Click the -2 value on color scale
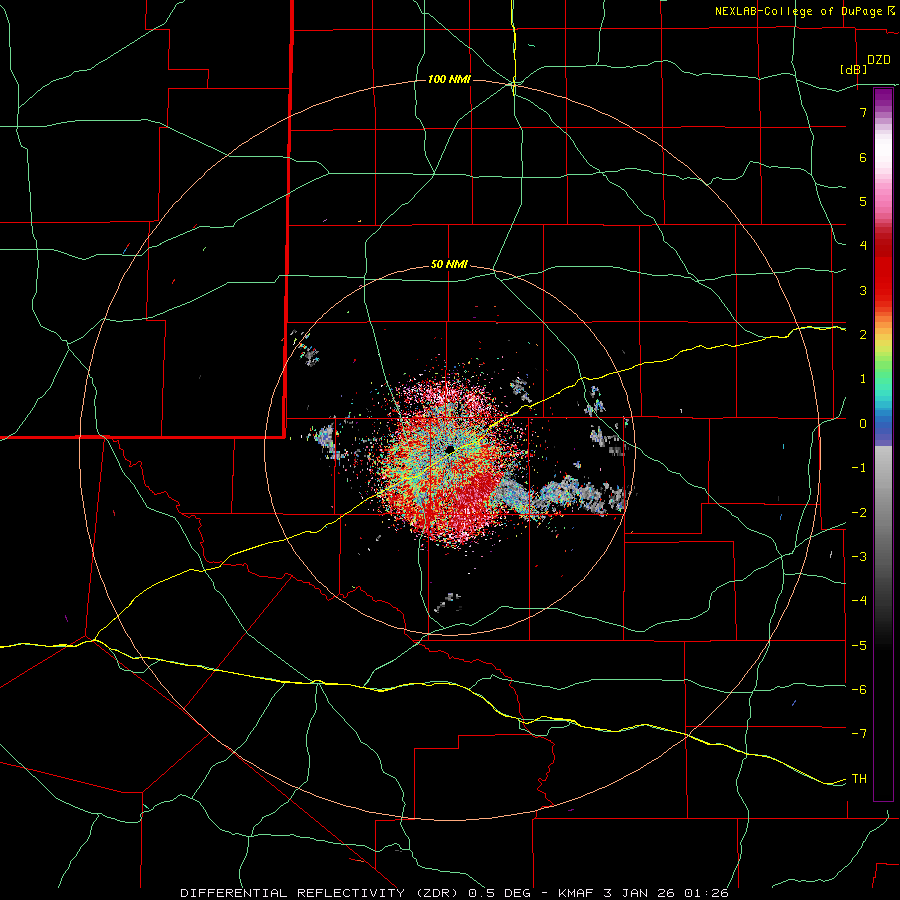Screen dimensions: 900x900 (x=859, y=512)
